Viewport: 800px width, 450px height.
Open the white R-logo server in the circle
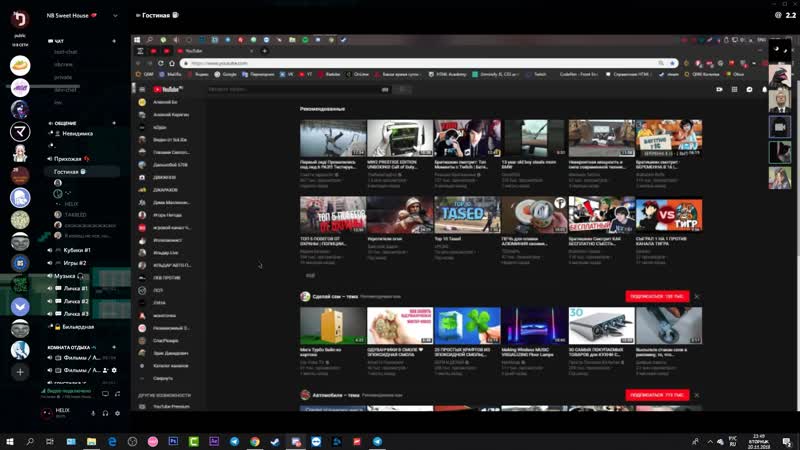[x=20, y=132]
